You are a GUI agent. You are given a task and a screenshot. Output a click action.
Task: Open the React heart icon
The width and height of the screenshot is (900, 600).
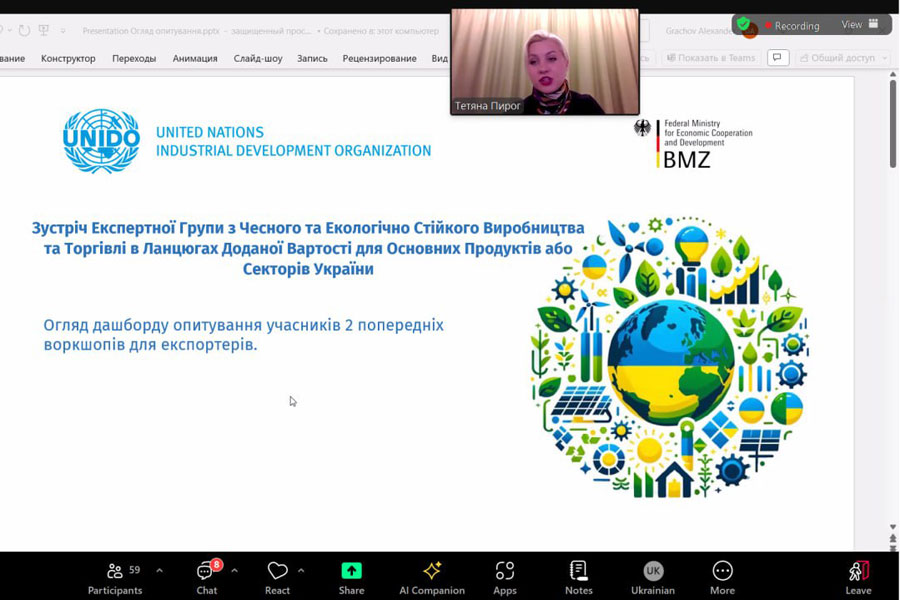pos(277,571)
